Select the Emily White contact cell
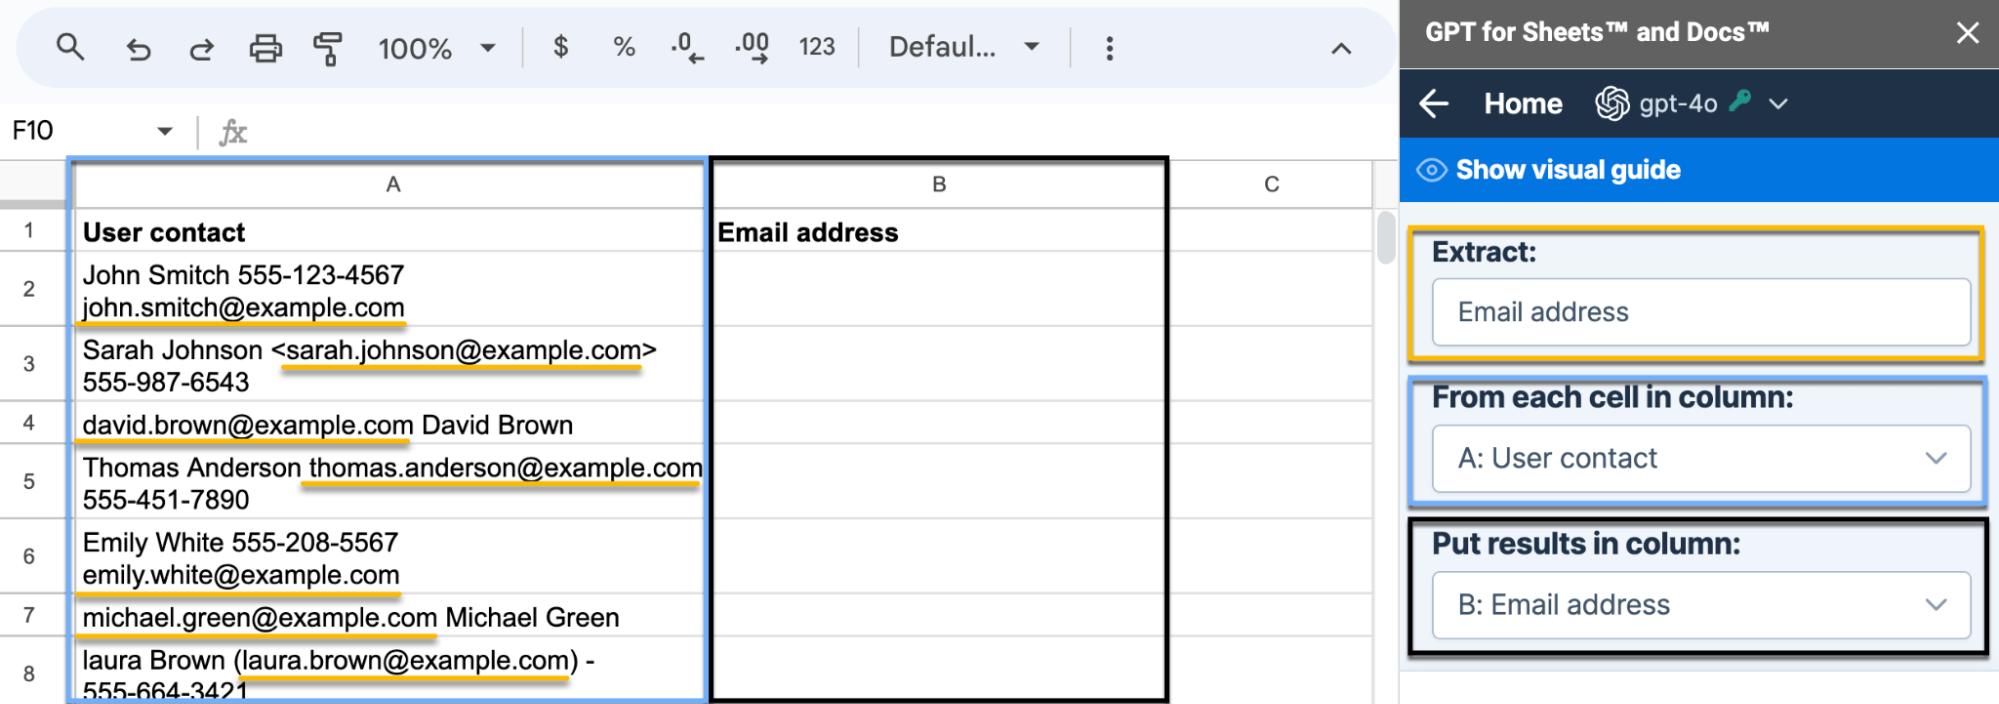The width and height of the screenshot is (1999, 704). tap(389, 557)
